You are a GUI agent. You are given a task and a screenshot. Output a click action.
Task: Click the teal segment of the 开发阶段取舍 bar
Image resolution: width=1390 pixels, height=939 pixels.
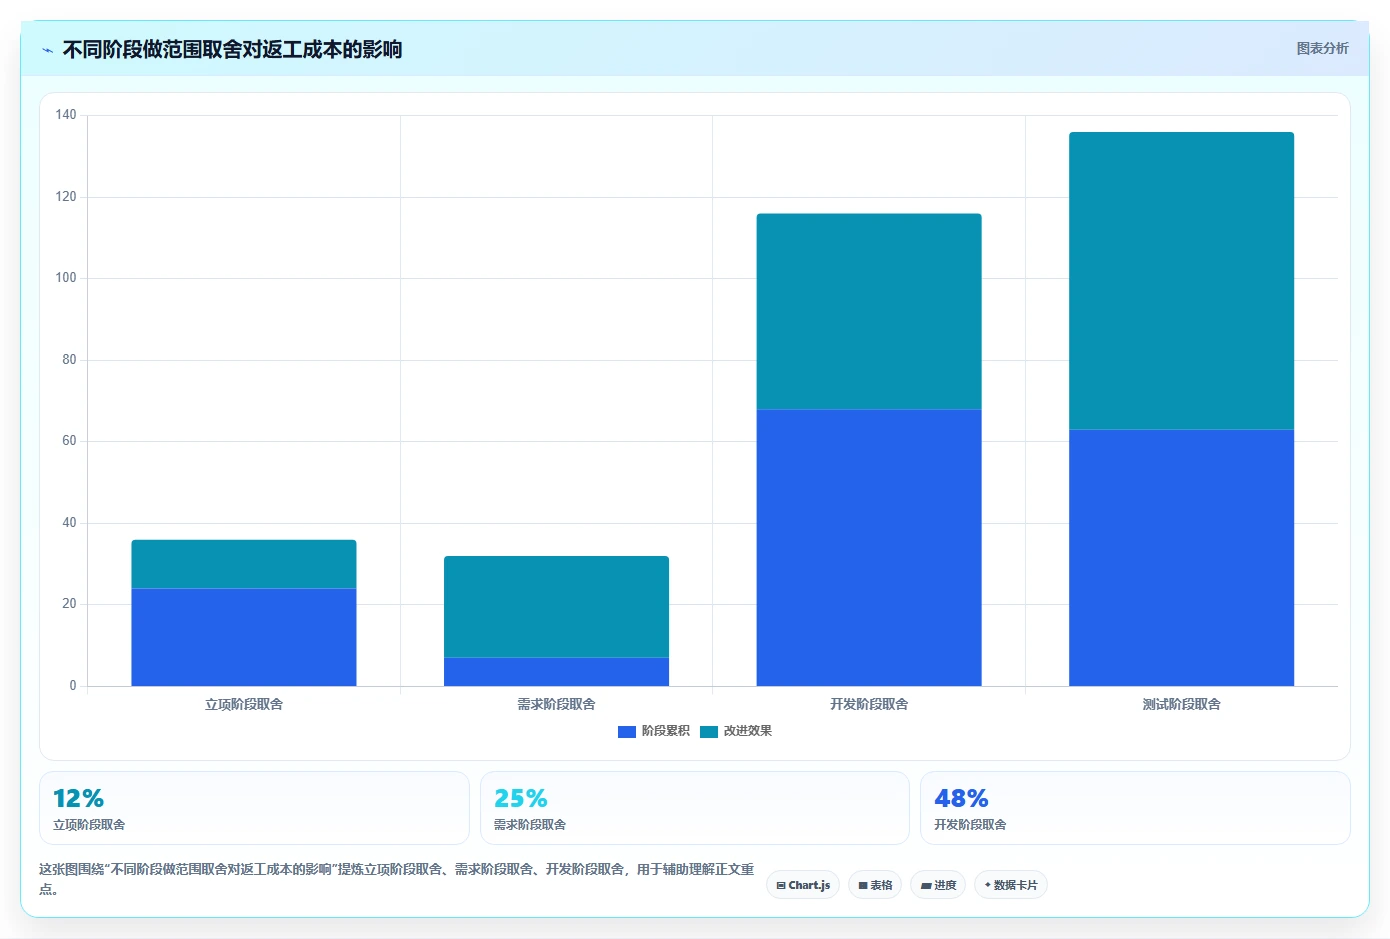click(869, 311)
